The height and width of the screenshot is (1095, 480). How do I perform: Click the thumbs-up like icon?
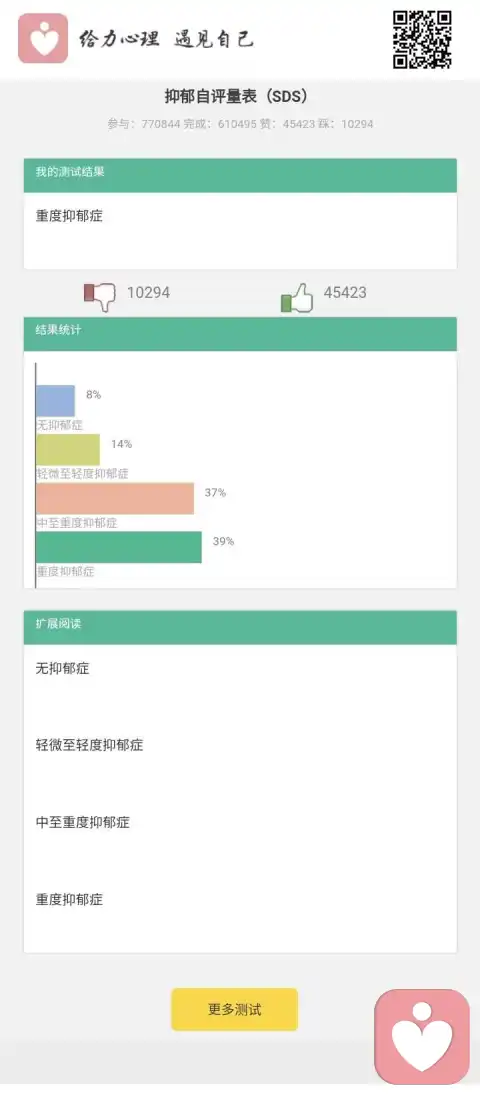click(x=297, y=297)
